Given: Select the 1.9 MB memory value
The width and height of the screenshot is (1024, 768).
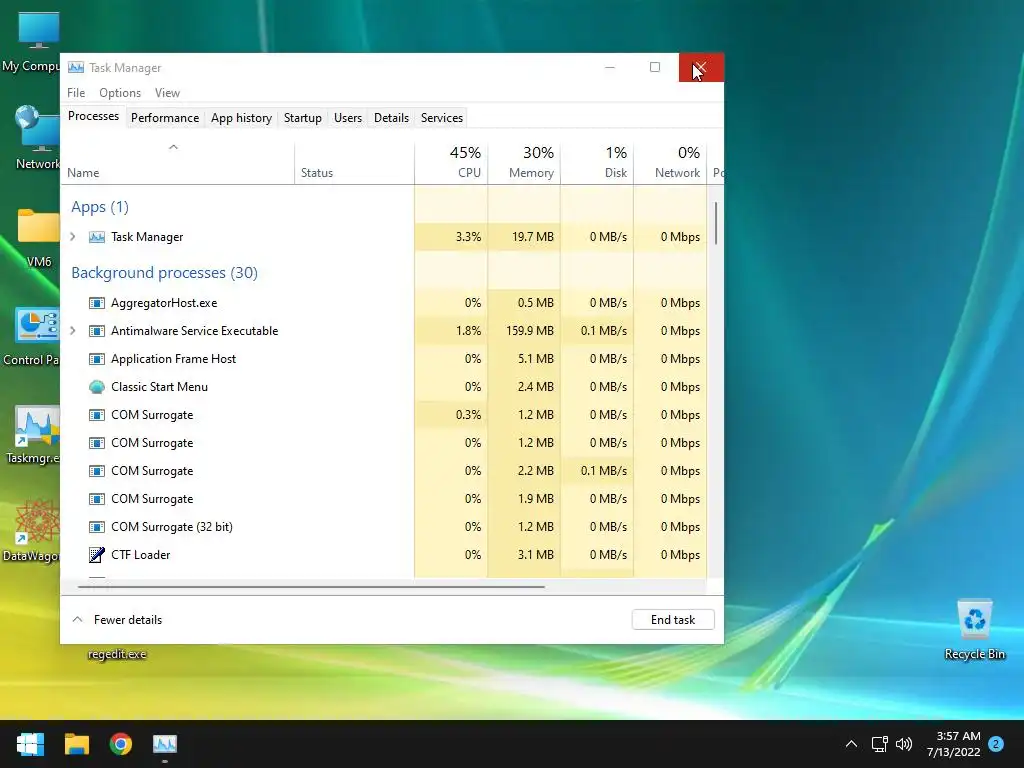Looking at the screenshot, I should pyautogui.click(x=536, y=499).
